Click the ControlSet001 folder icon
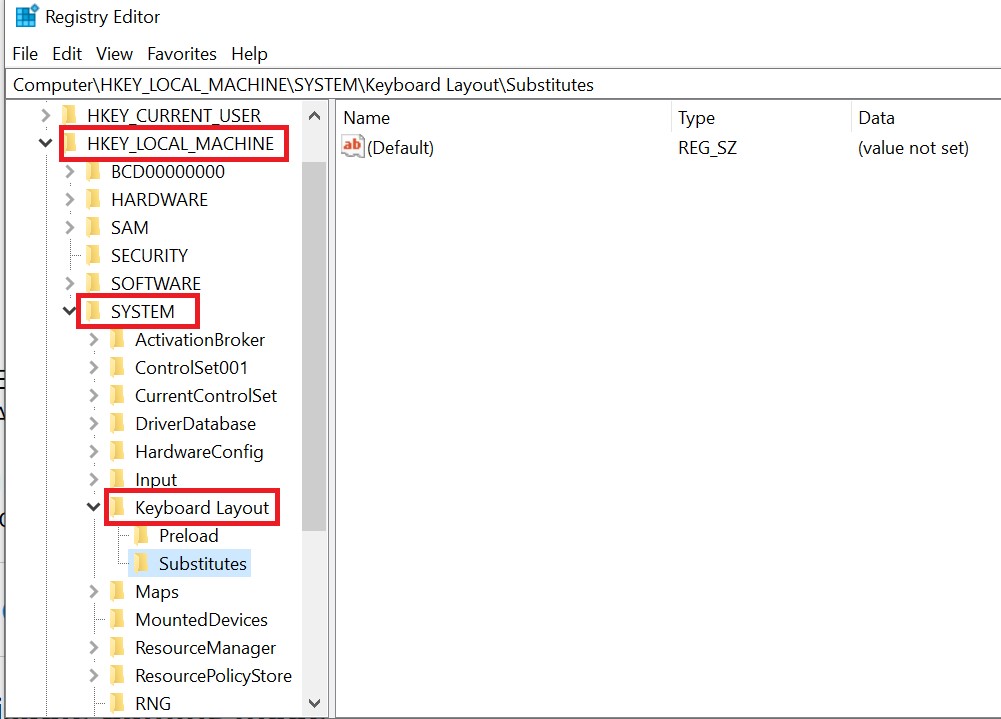This screenshot has height=719, width=1001. [x=117, y=367]
